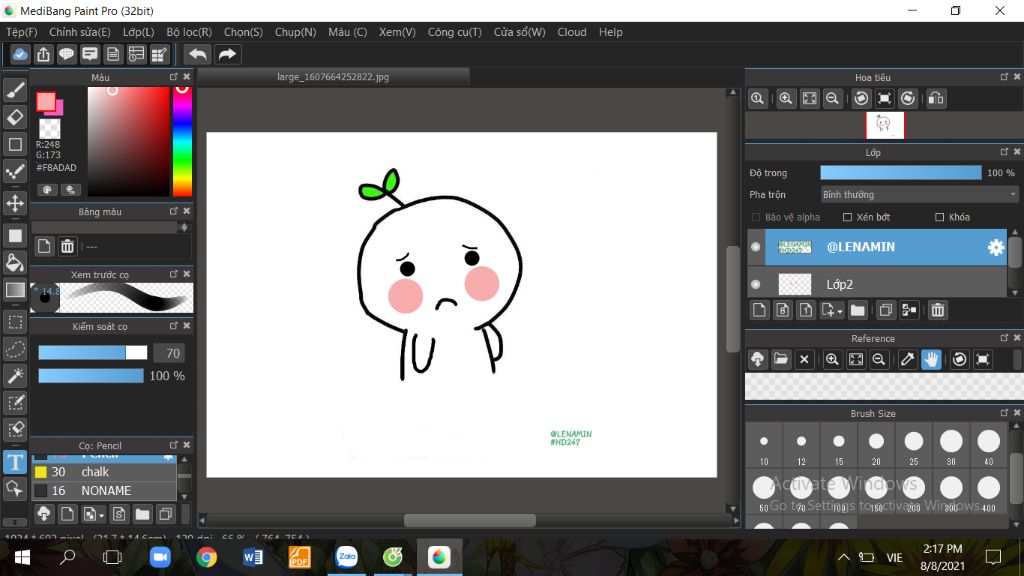The height and width of the screenshot is (576, 1024).
Task: Choose brush size 40 preset
Action: [989, 447]
